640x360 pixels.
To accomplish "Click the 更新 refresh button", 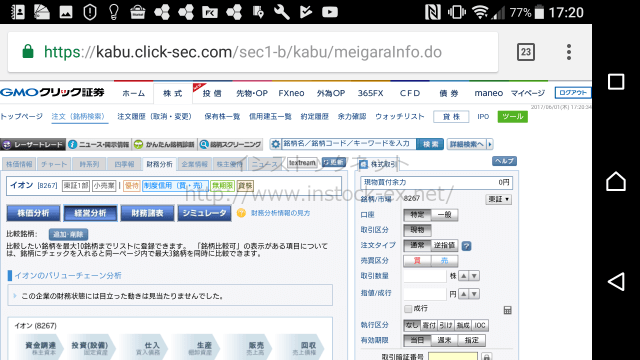I will tap(333, 162).
